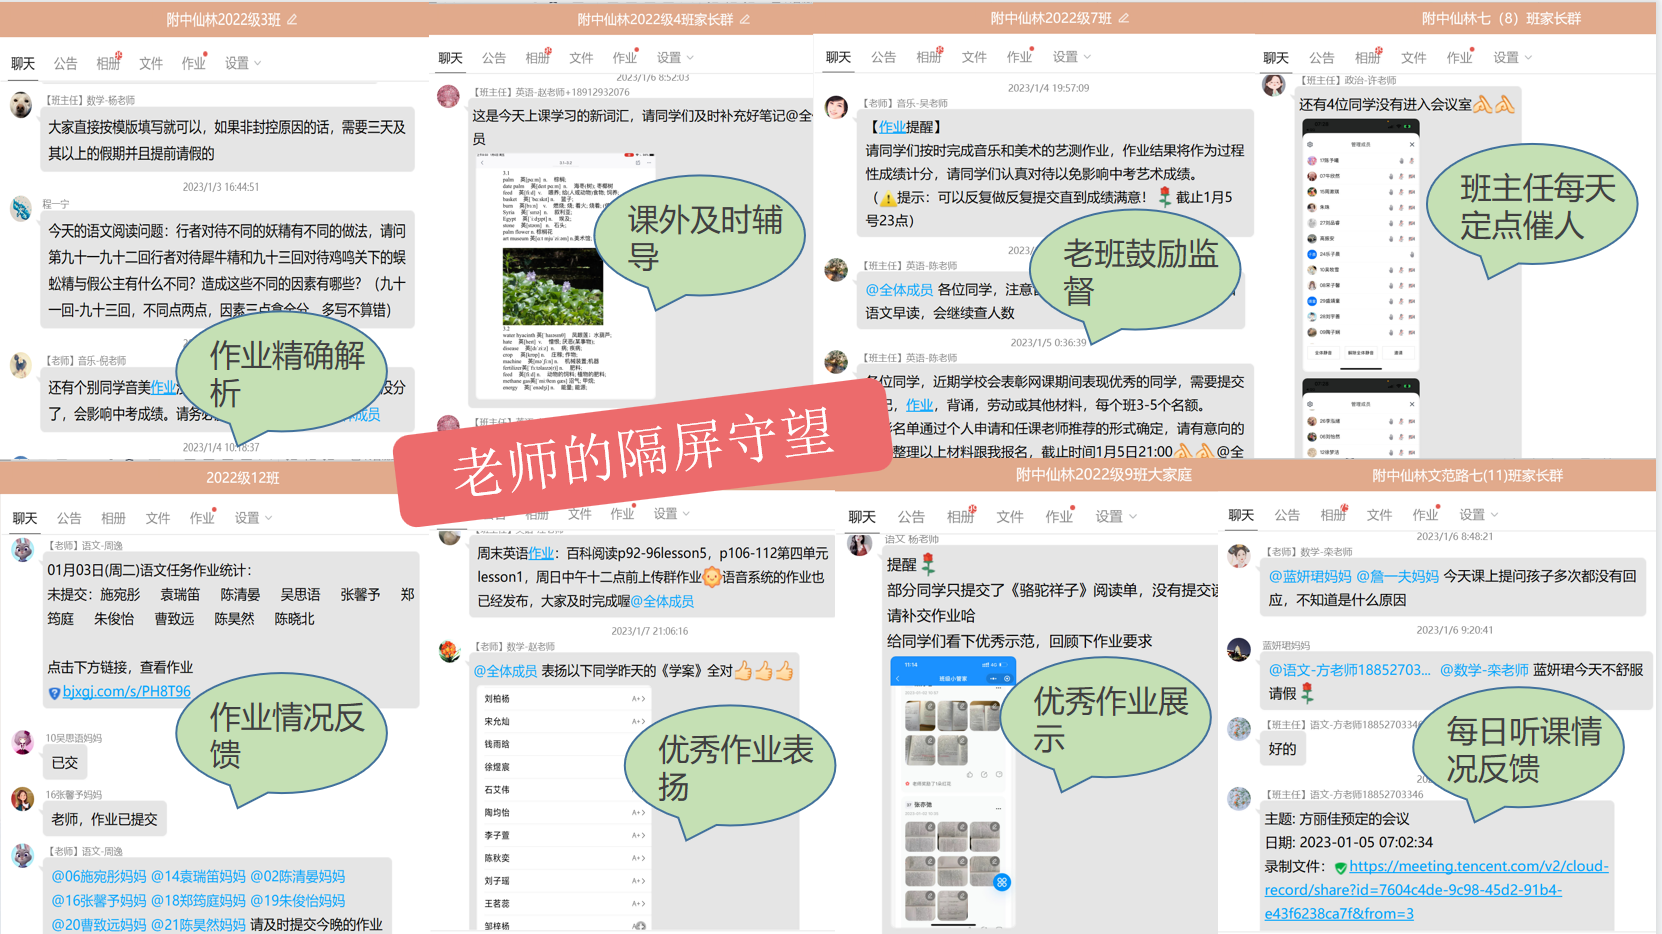
Task: Click the @06施宛彤妈妈 mention in 2022级12班
Action: (98, 877)
